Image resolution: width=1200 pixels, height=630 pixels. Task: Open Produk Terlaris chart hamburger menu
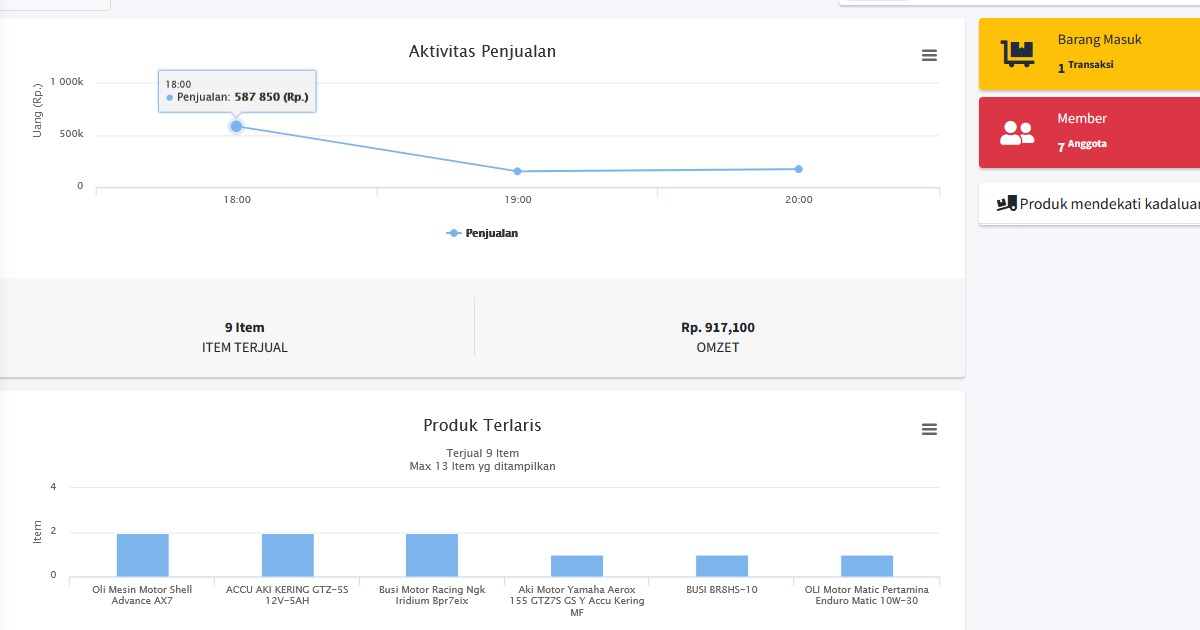coord(929,430)
